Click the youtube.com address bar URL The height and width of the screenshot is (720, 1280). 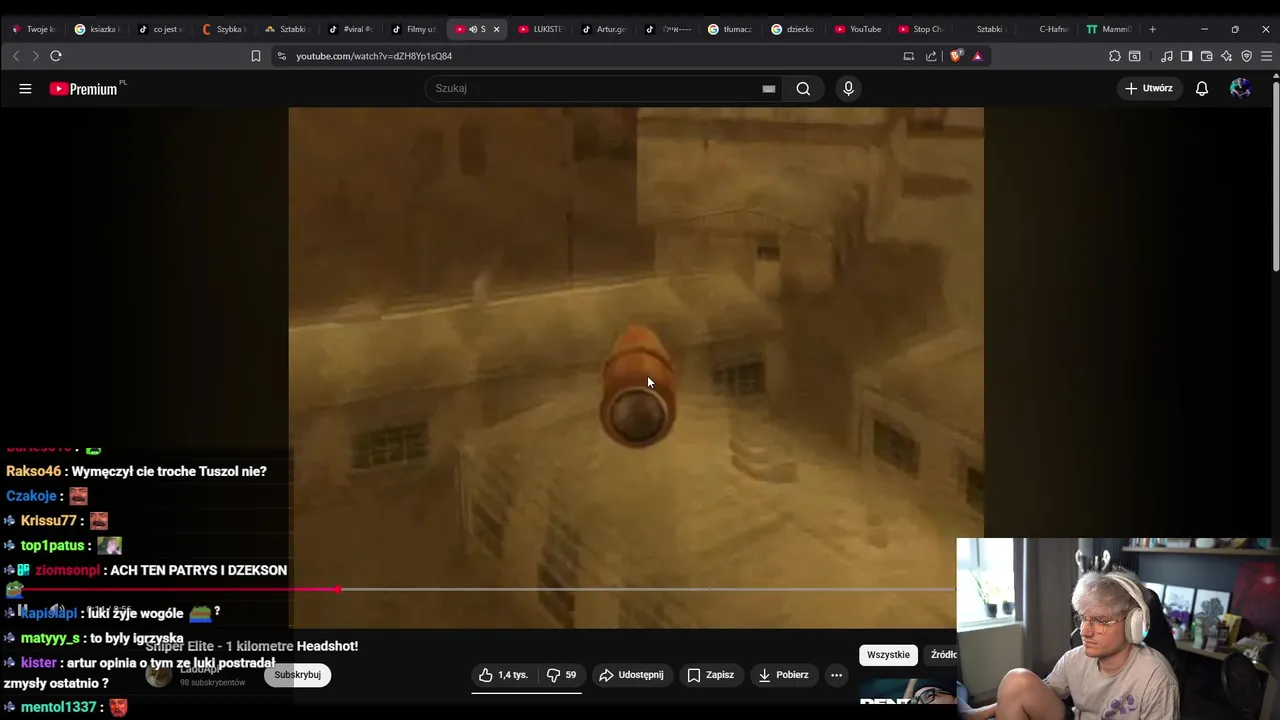[374, 56]
